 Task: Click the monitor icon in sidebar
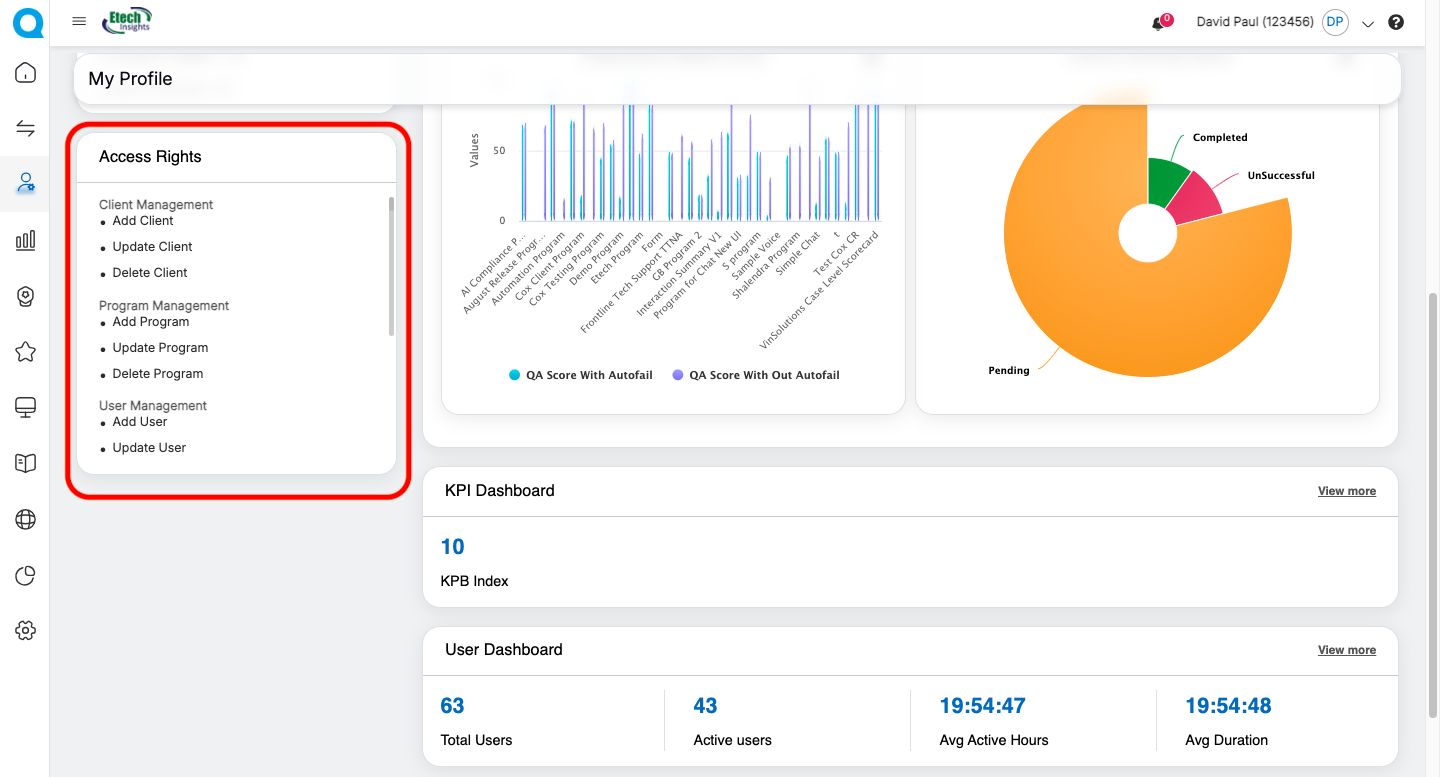[26, 407]
